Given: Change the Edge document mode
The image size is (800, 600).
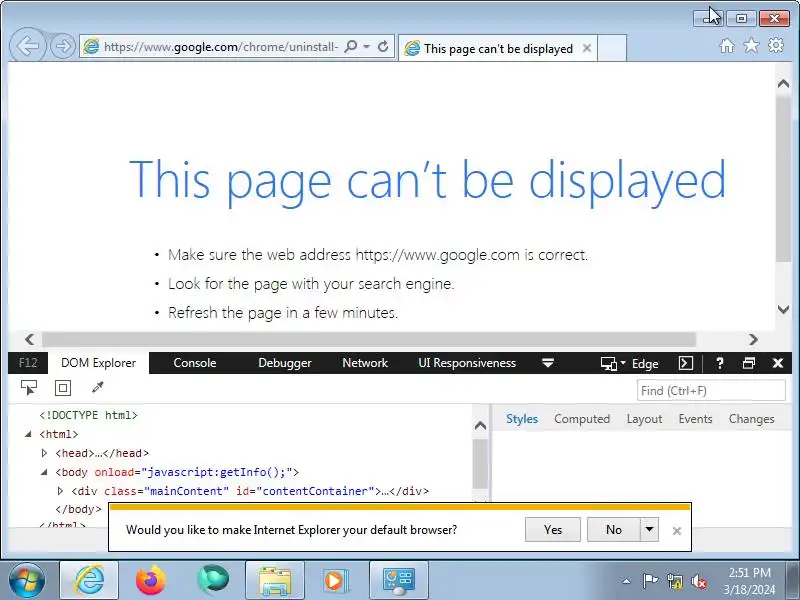Looking at the screenshot, I should click(645, 364).
